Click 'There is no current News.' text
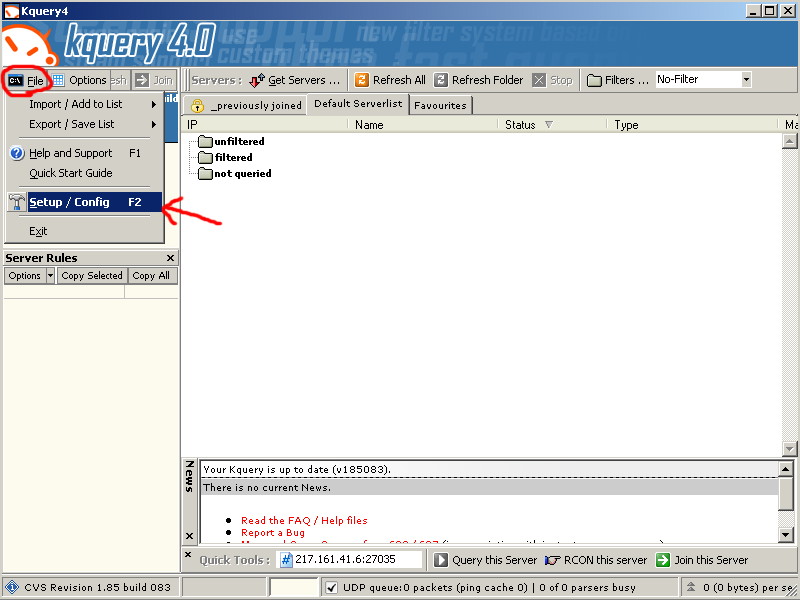800x600 pixels. point(267,488)
